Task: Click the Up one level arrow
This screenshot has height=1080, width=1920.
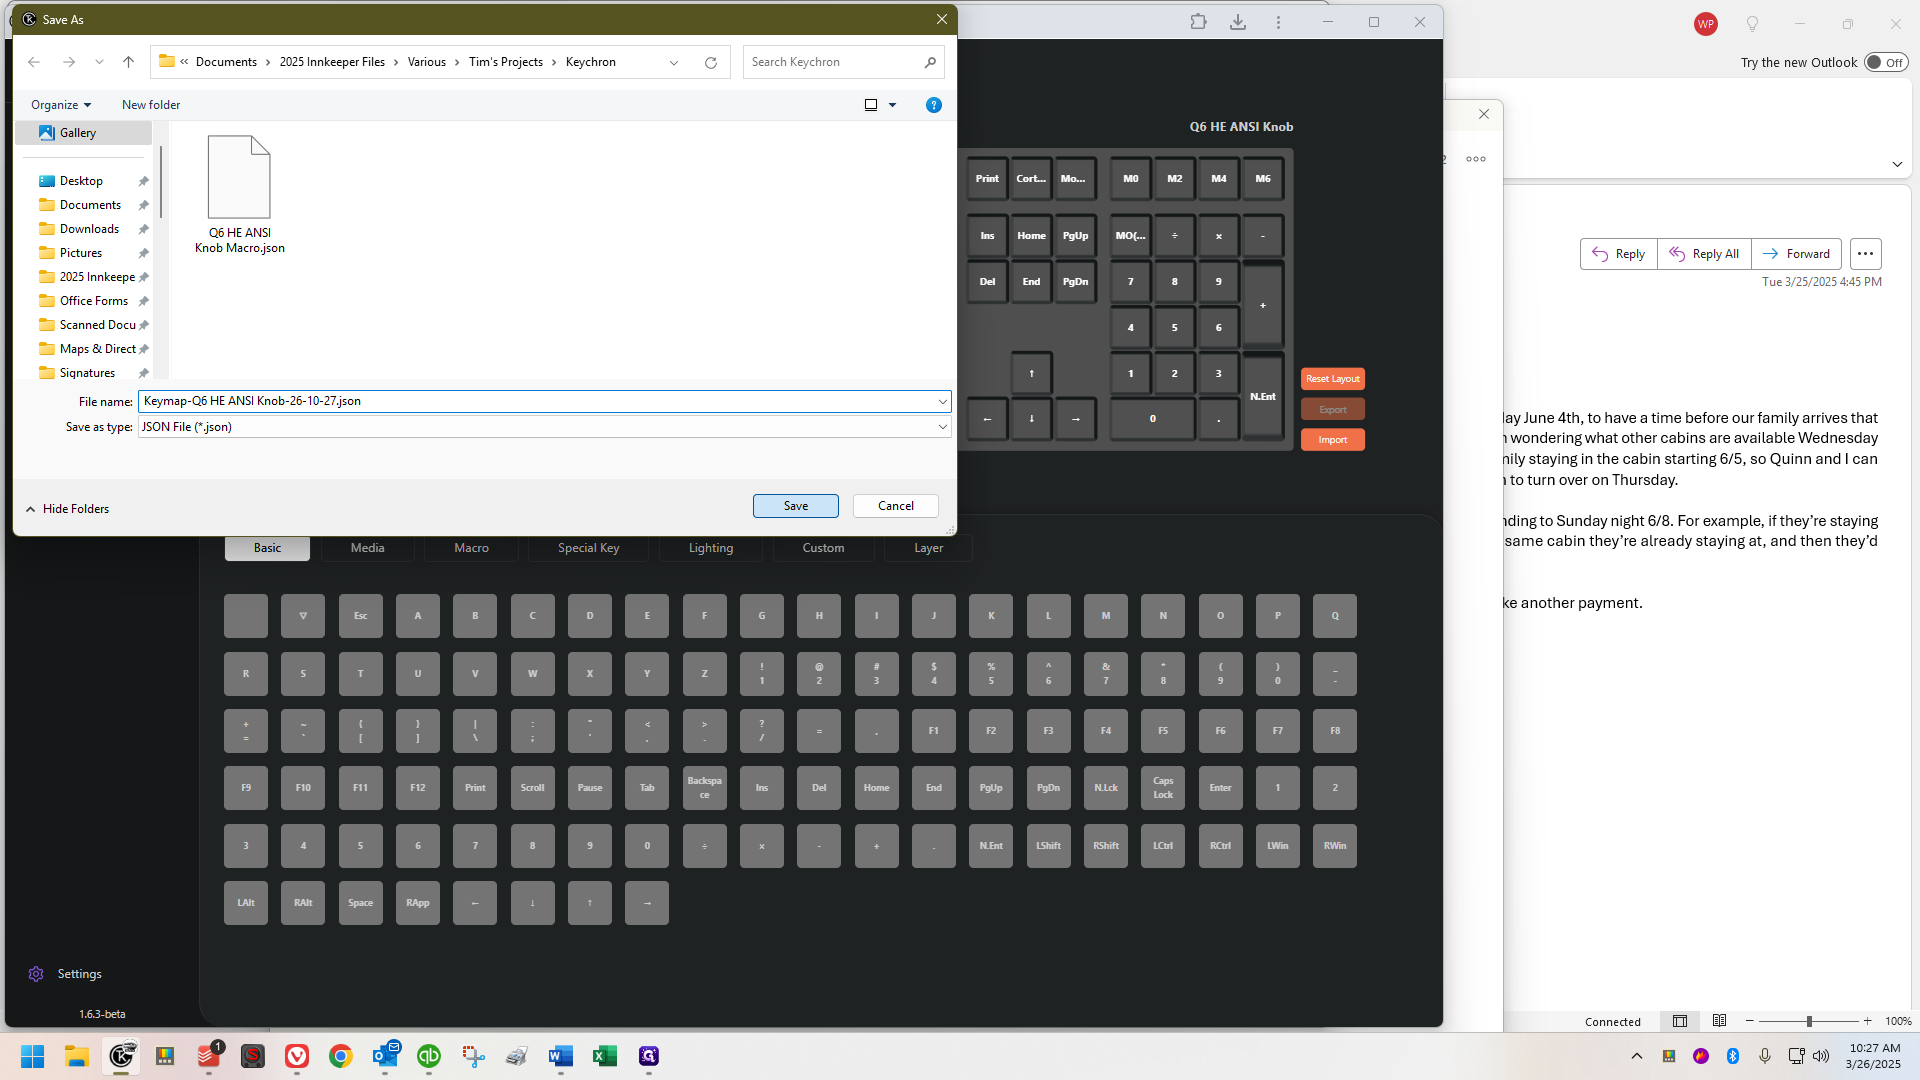Action: click(128, 62)
